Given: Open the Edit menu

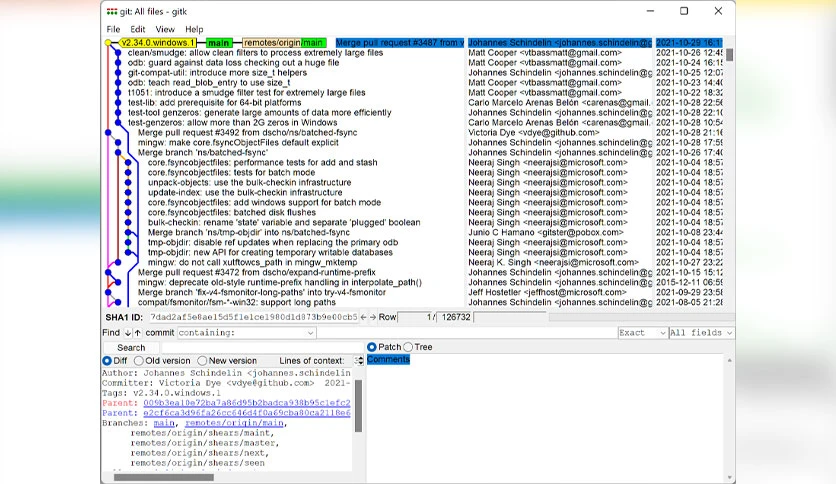Looking at the screenshot, I should (138, 29).
